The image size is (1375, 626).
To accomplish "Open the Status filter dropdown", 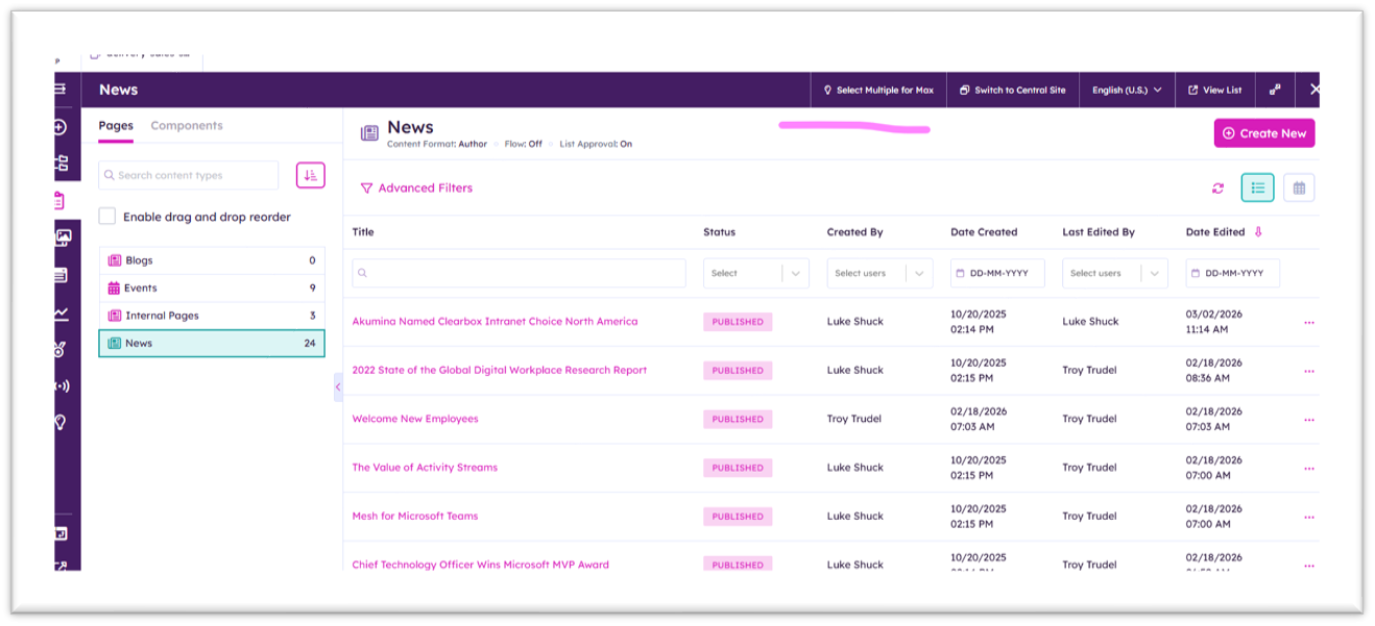I will pyautogui.click(x=756, y=273).
